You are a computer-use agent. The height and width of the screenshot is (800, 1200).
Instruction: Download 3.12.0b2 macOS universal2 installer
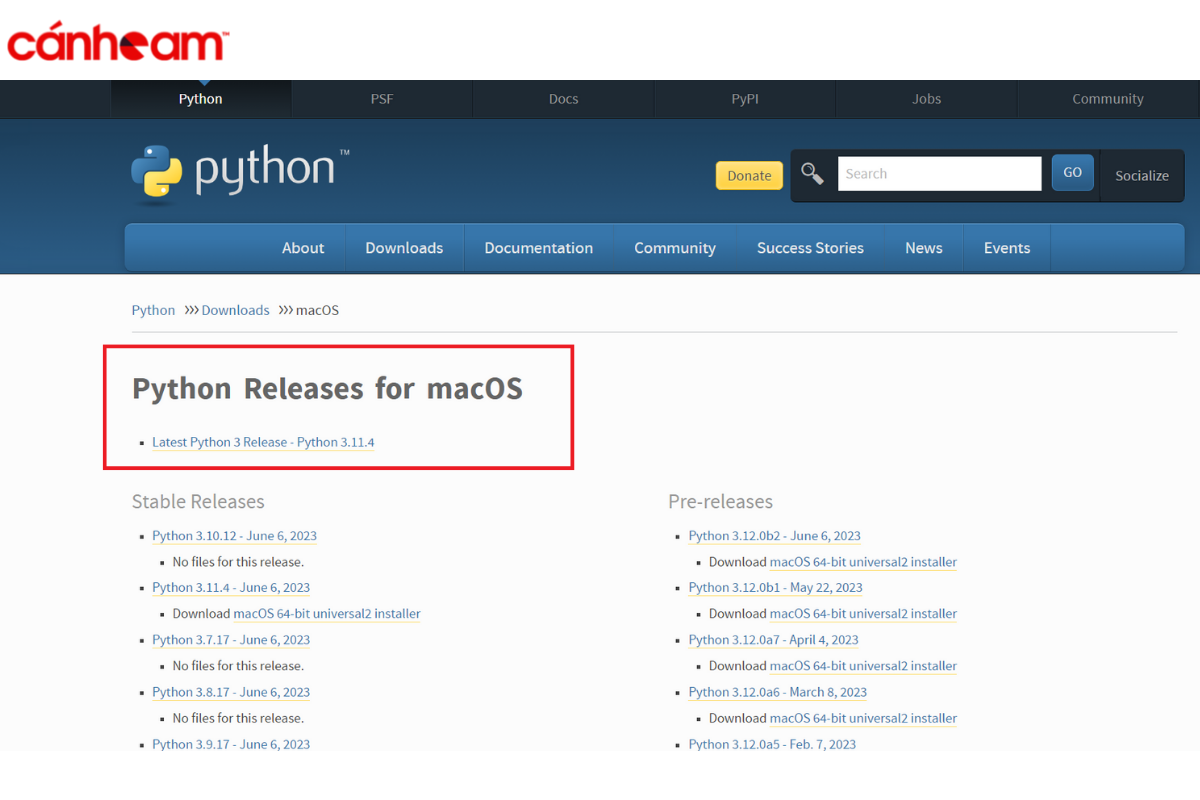pyautogui.click(x=863, y=562)
